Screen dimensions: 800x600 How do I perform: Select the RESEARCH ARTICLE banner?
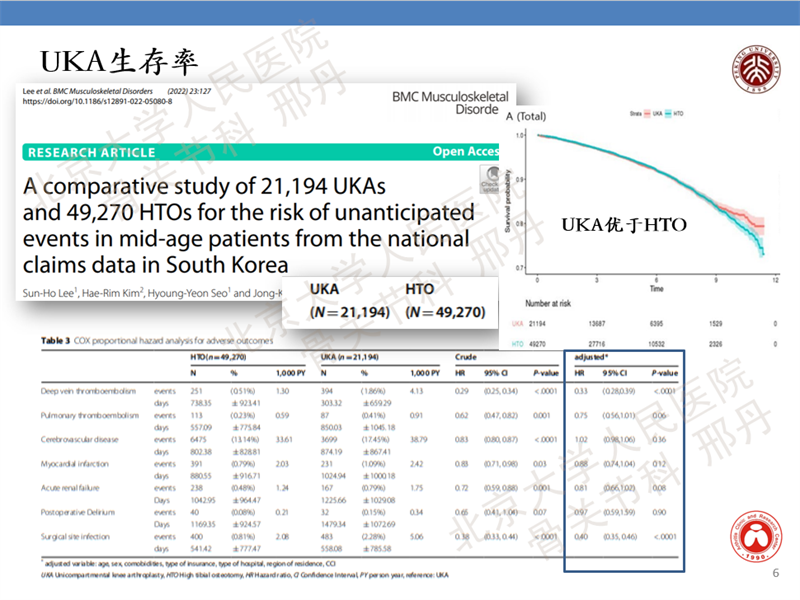92,153
